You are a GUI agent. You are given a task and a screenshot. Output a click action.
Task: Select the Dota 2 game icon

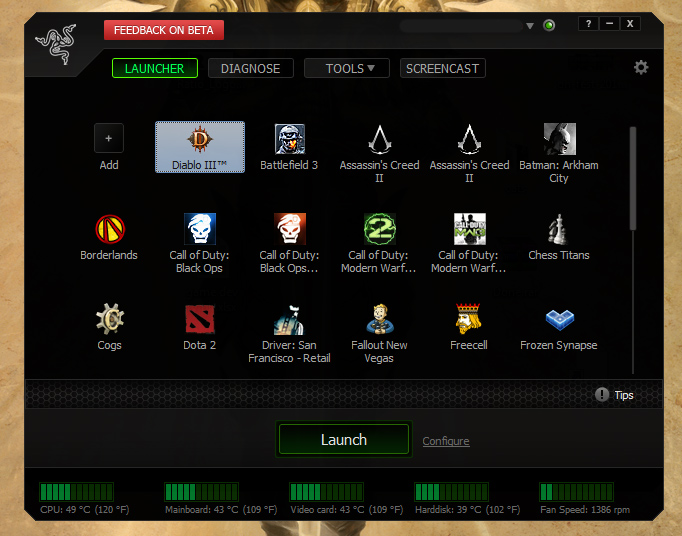point(199,319)
